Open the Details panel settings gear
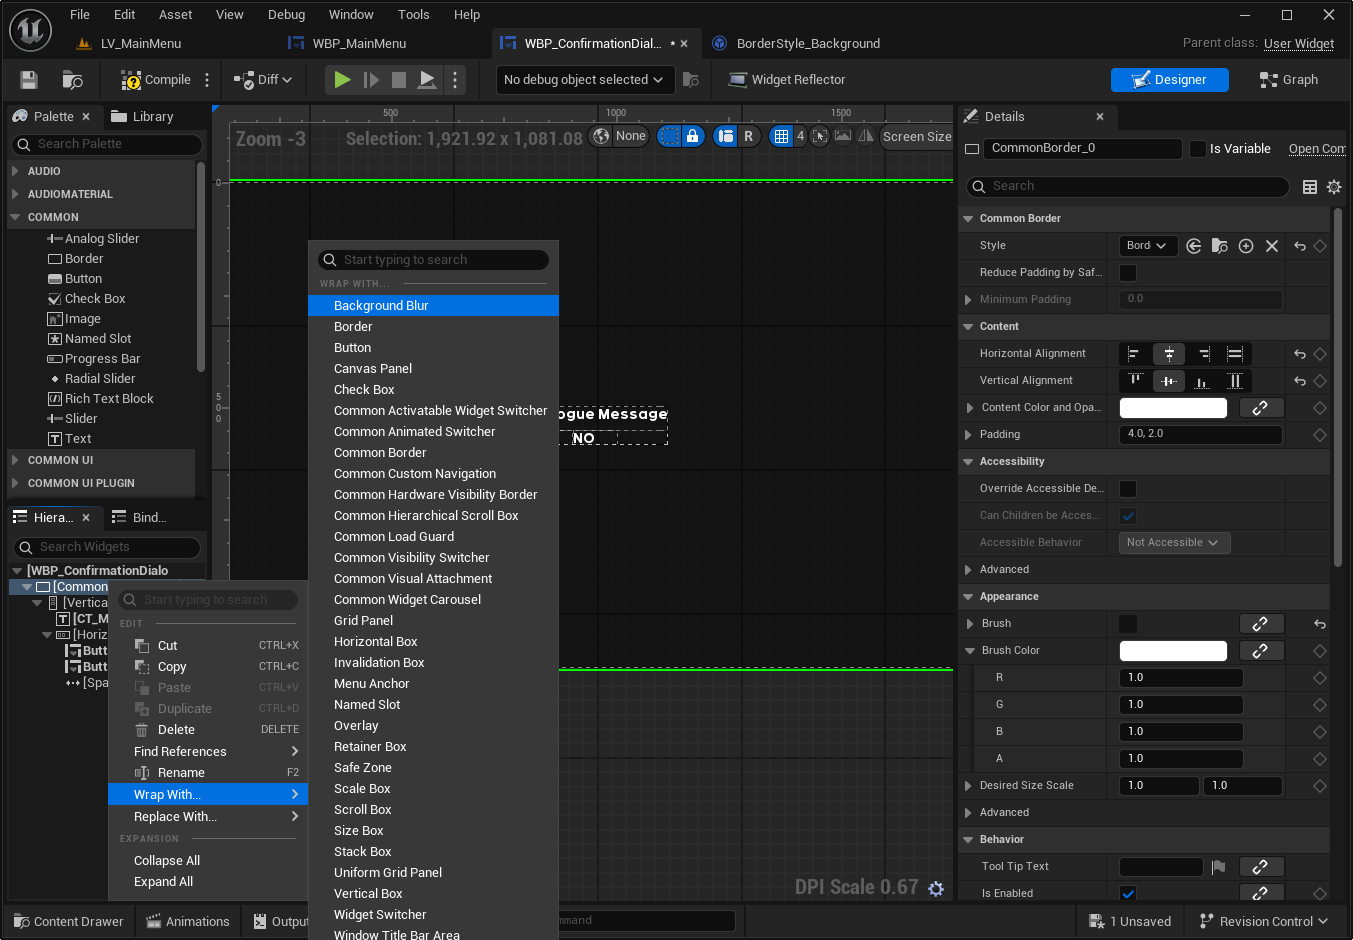 1334,187
